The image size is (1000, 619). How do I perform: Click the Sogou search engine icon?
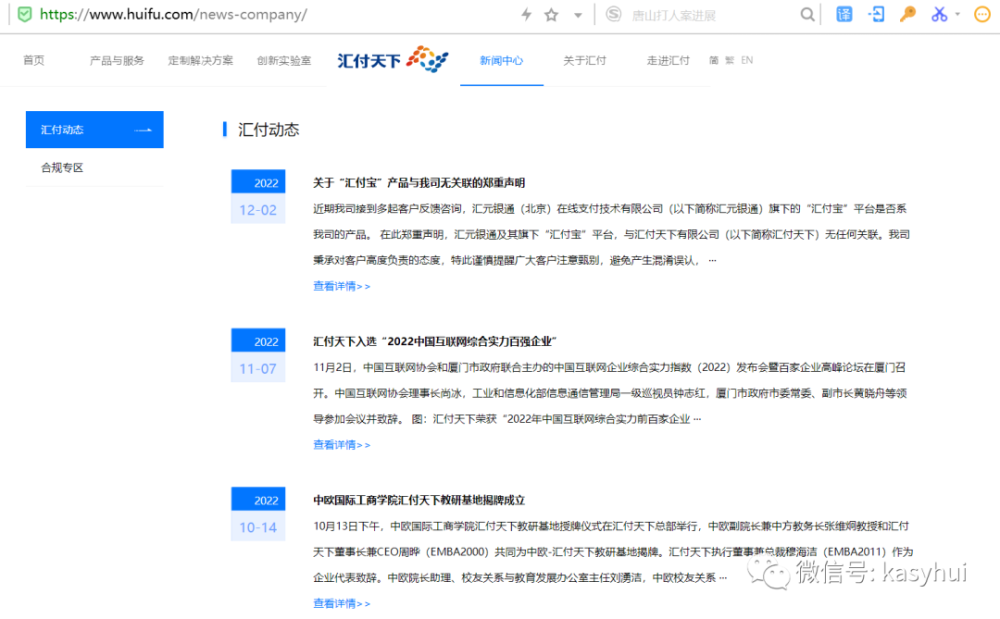tap(614, 14)
